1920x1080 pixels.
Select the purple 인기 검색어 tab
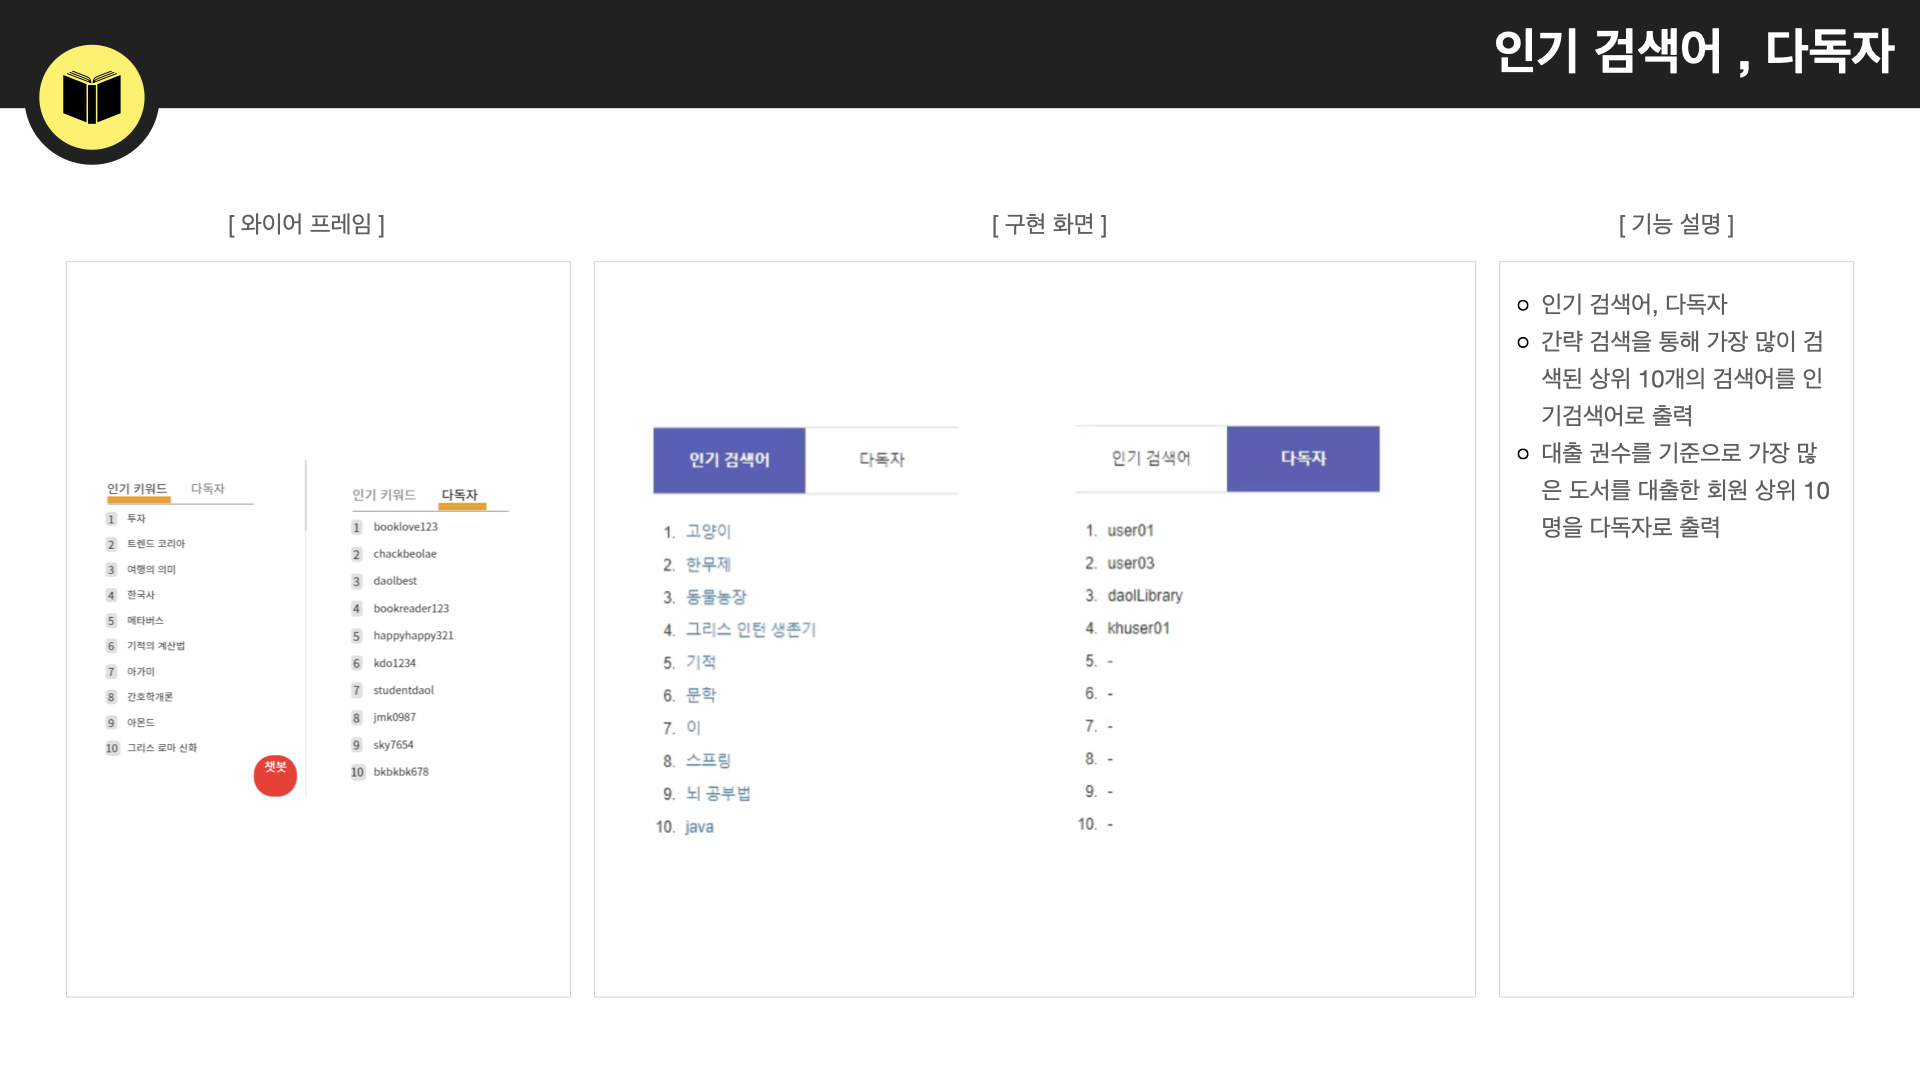[729, 460]
